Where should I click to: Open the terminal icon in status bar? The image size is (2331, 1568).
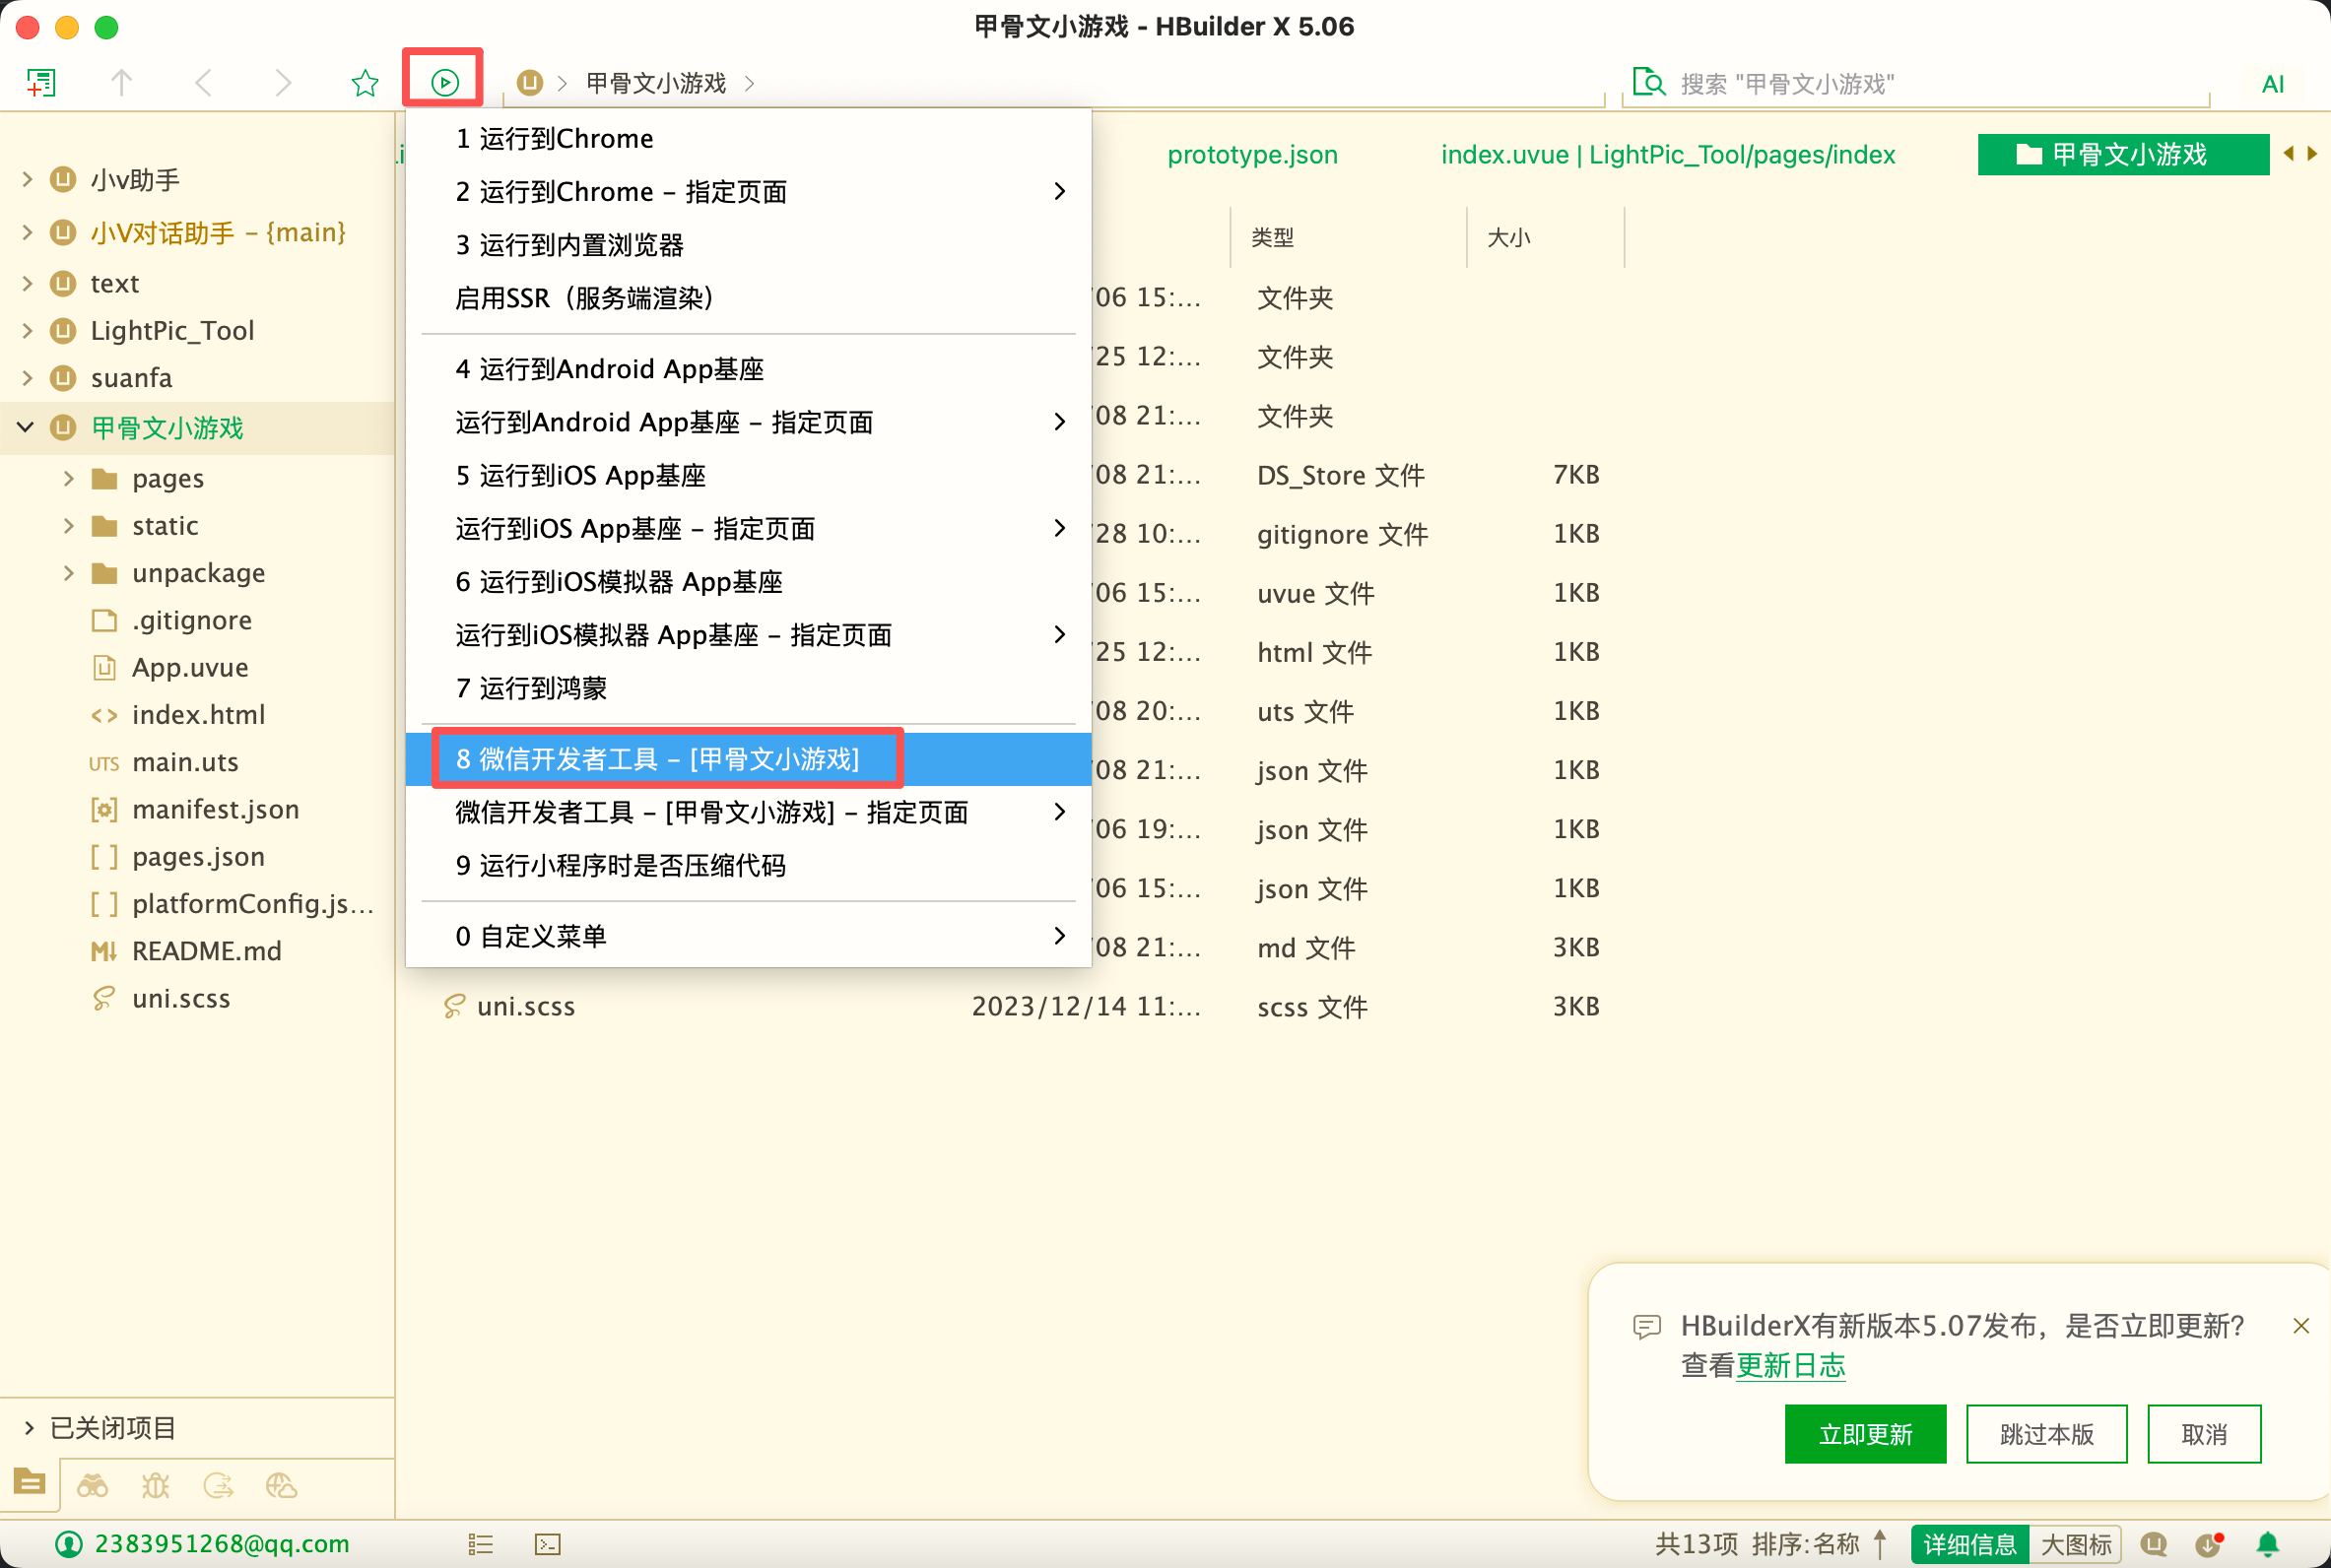point(548,1544)
